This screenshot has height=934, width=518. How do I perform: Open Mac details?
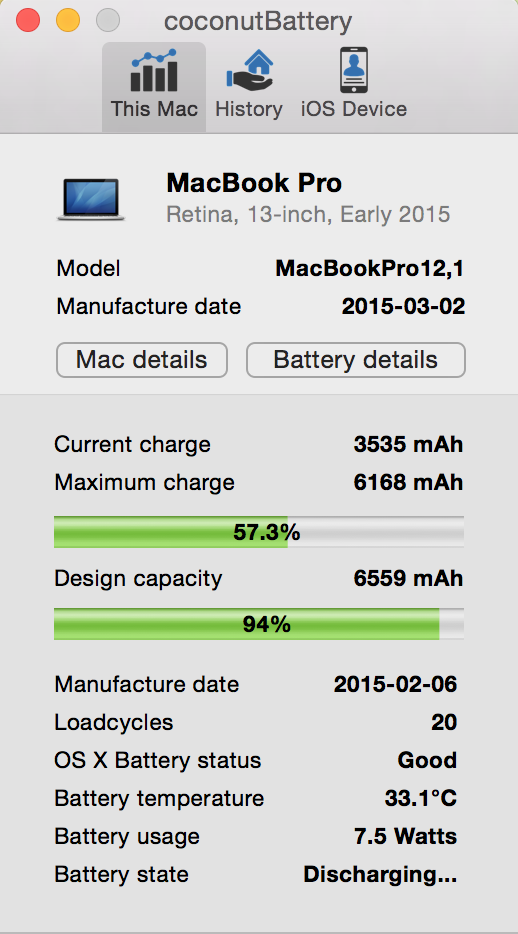click(142, 360)
